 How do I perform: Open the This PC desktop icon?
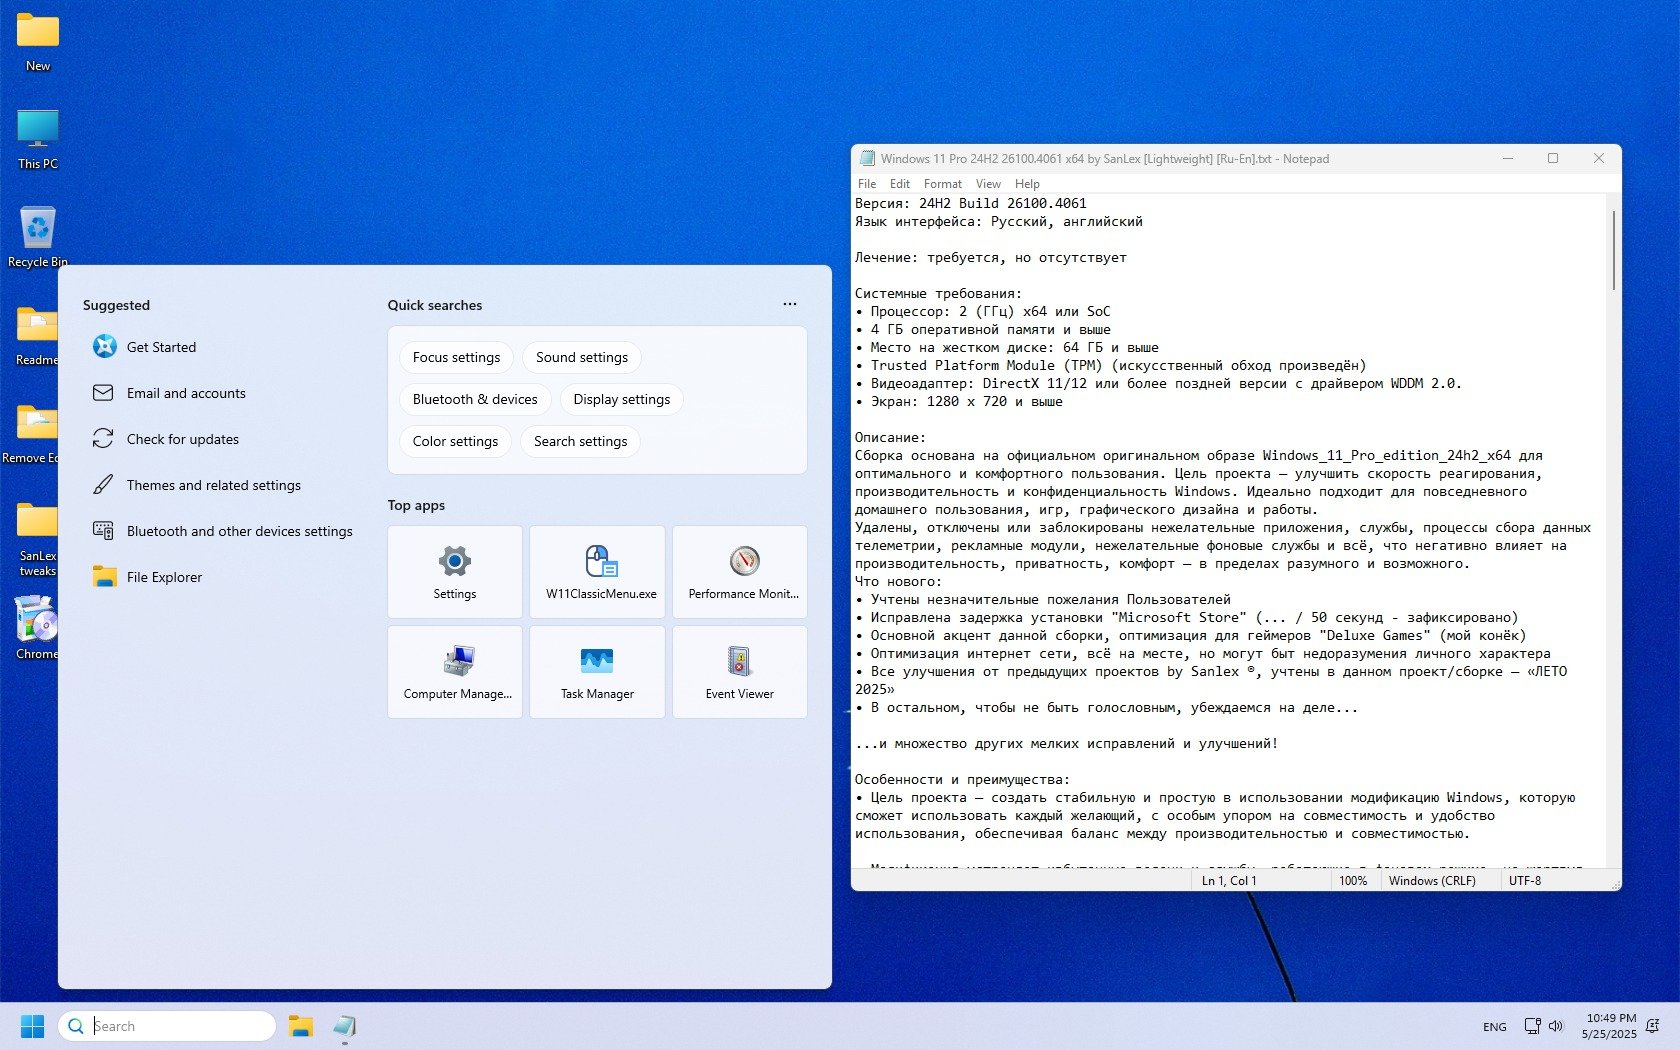[x=37, y=139]
